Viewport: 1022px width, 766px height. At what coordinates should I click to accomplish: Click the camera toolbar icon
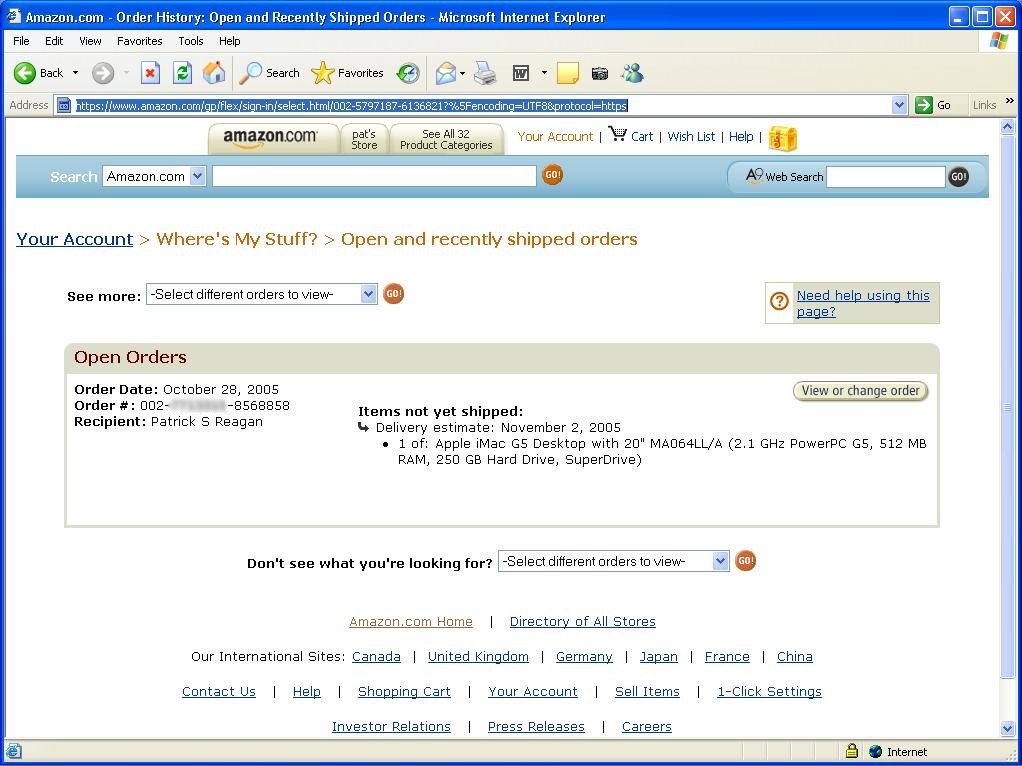600,73
